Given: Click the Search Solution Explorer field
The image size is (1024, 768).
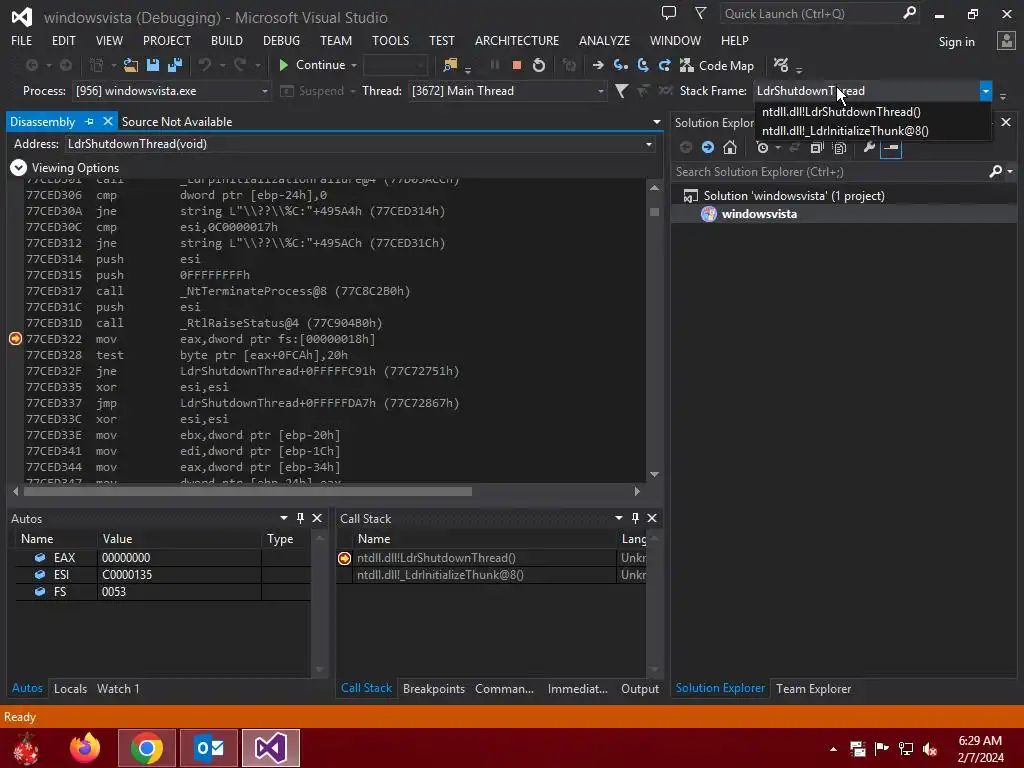Looking at the screenshot, I should 831,172.
